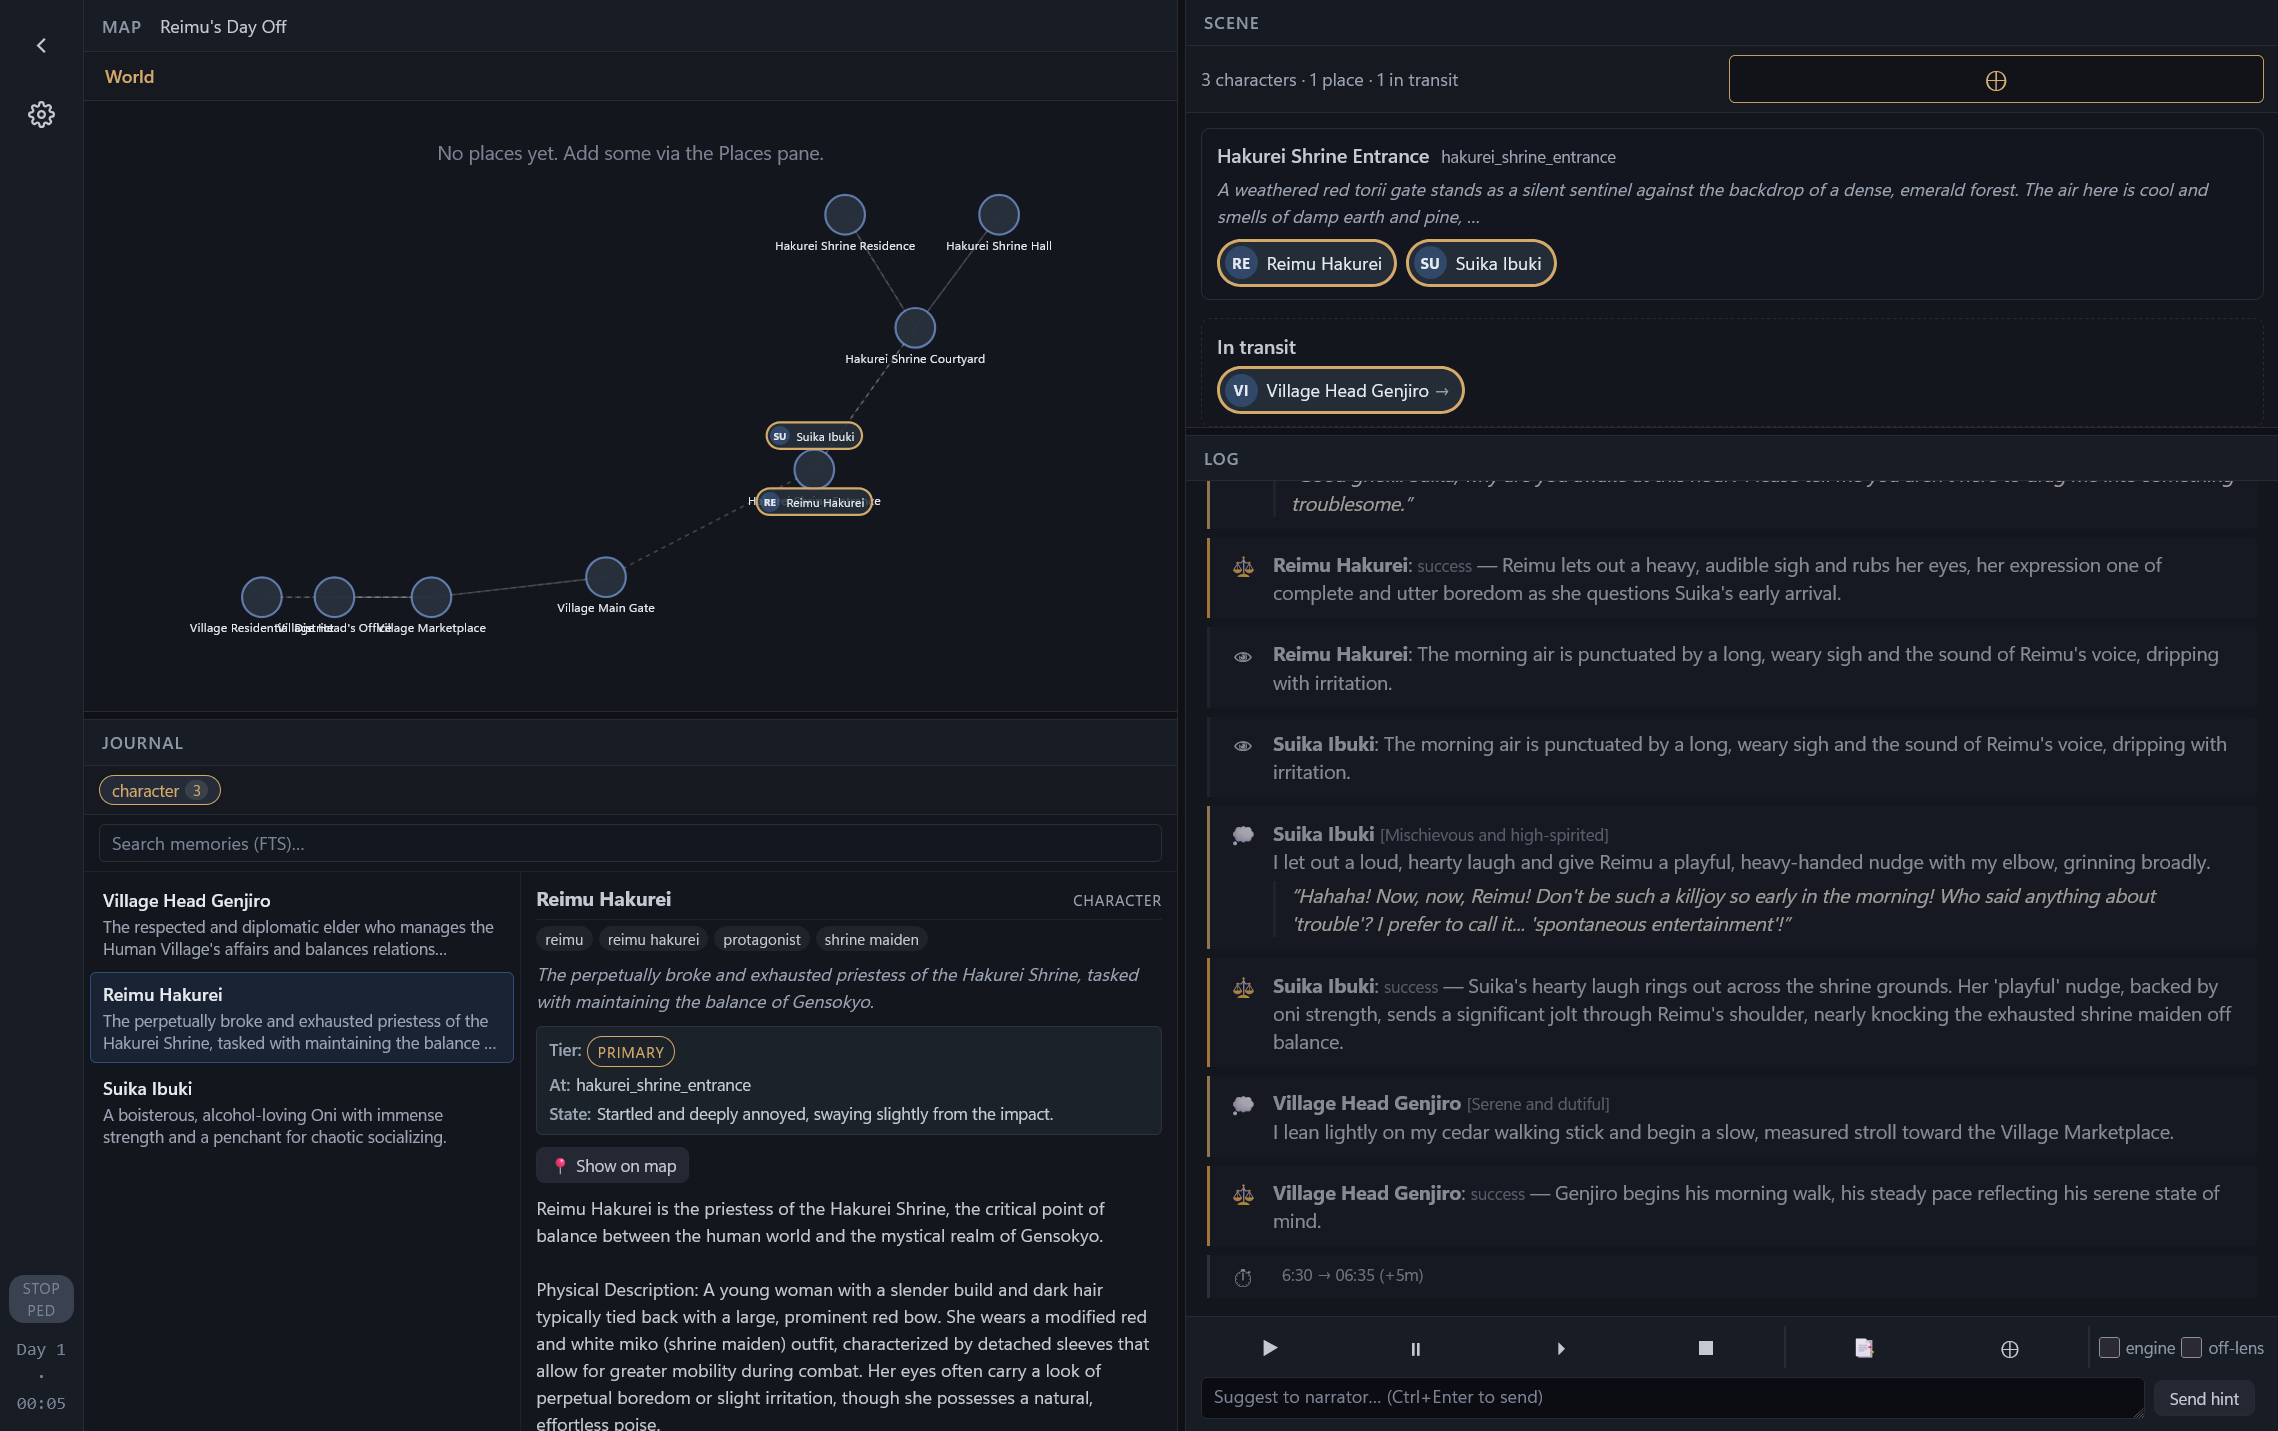Stop the simulation with the square icon

pos(1706,1348)
